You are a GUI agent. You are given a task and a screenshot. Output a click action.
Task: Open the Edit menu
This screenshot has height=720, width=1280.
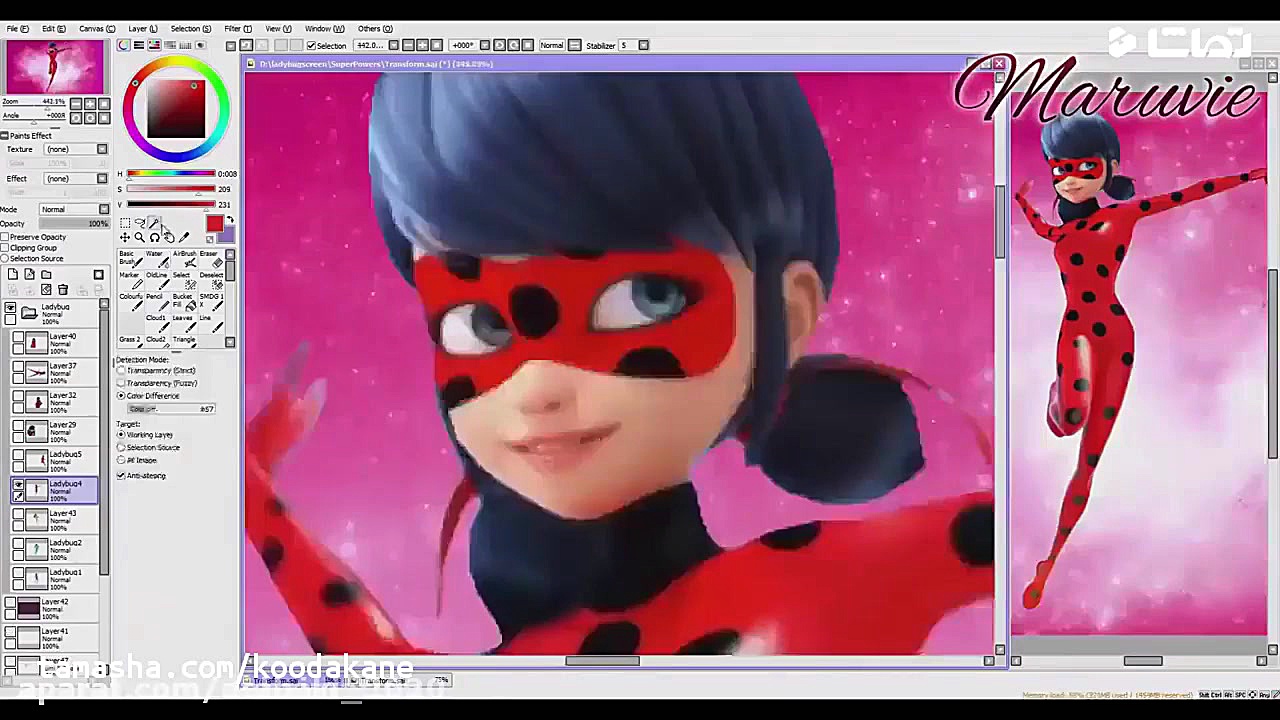click(54, 28)
